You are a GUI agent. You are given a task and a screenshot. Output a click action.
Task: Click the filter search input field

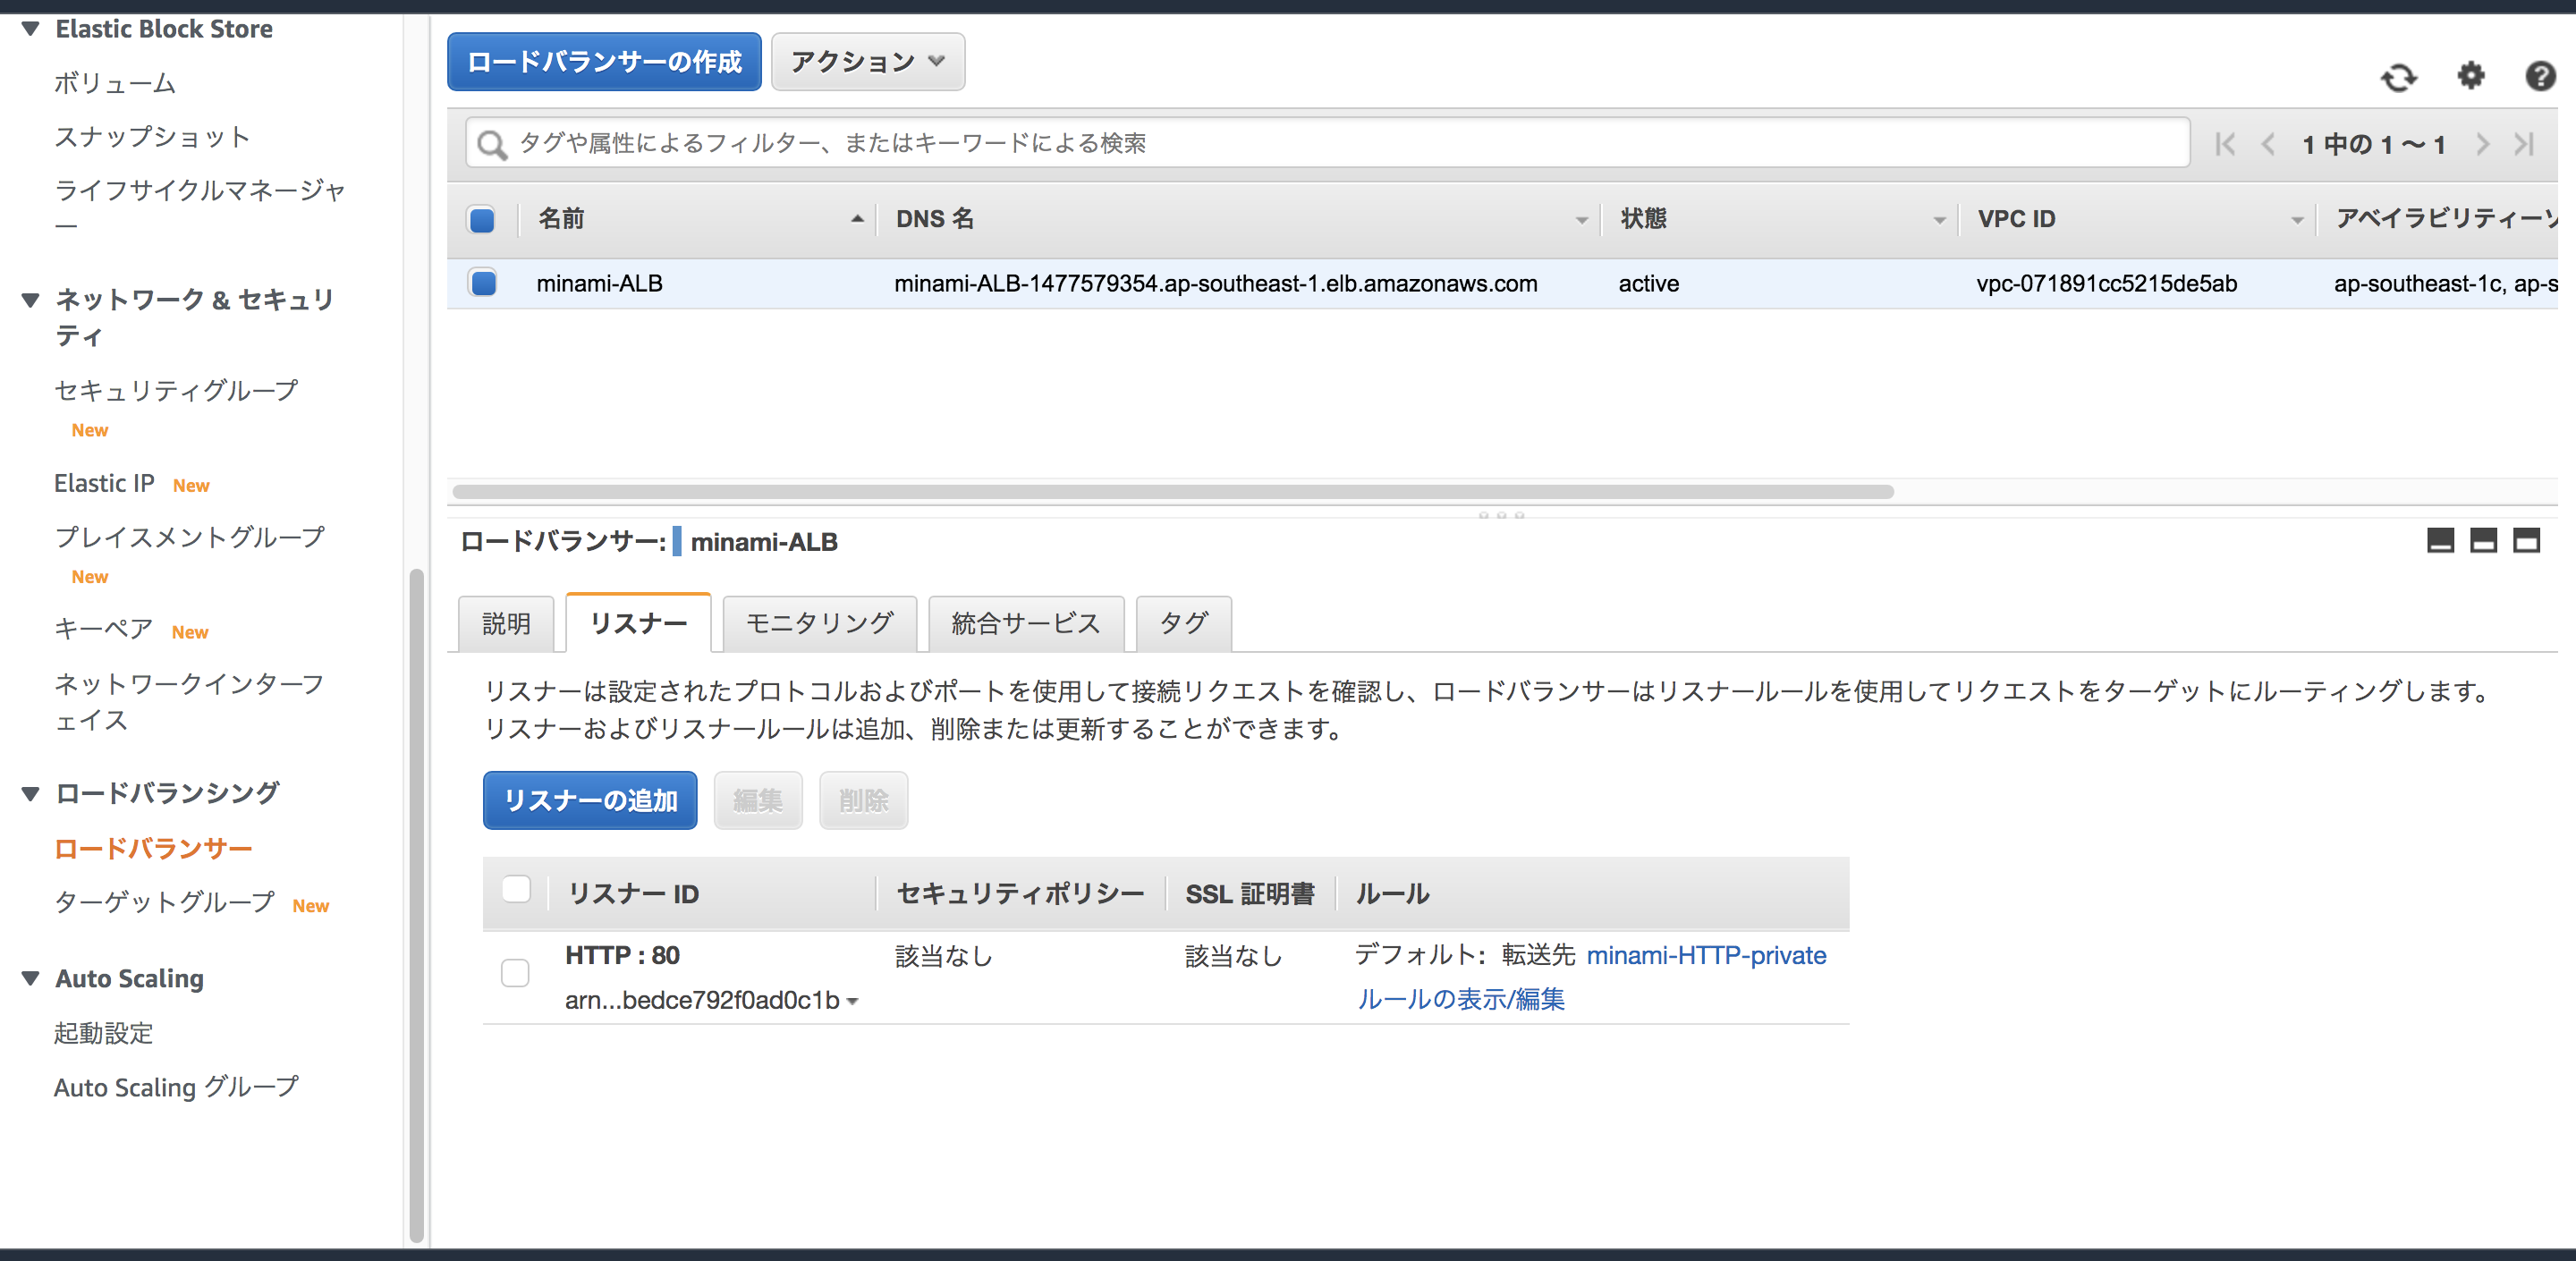pos(1200,143)
